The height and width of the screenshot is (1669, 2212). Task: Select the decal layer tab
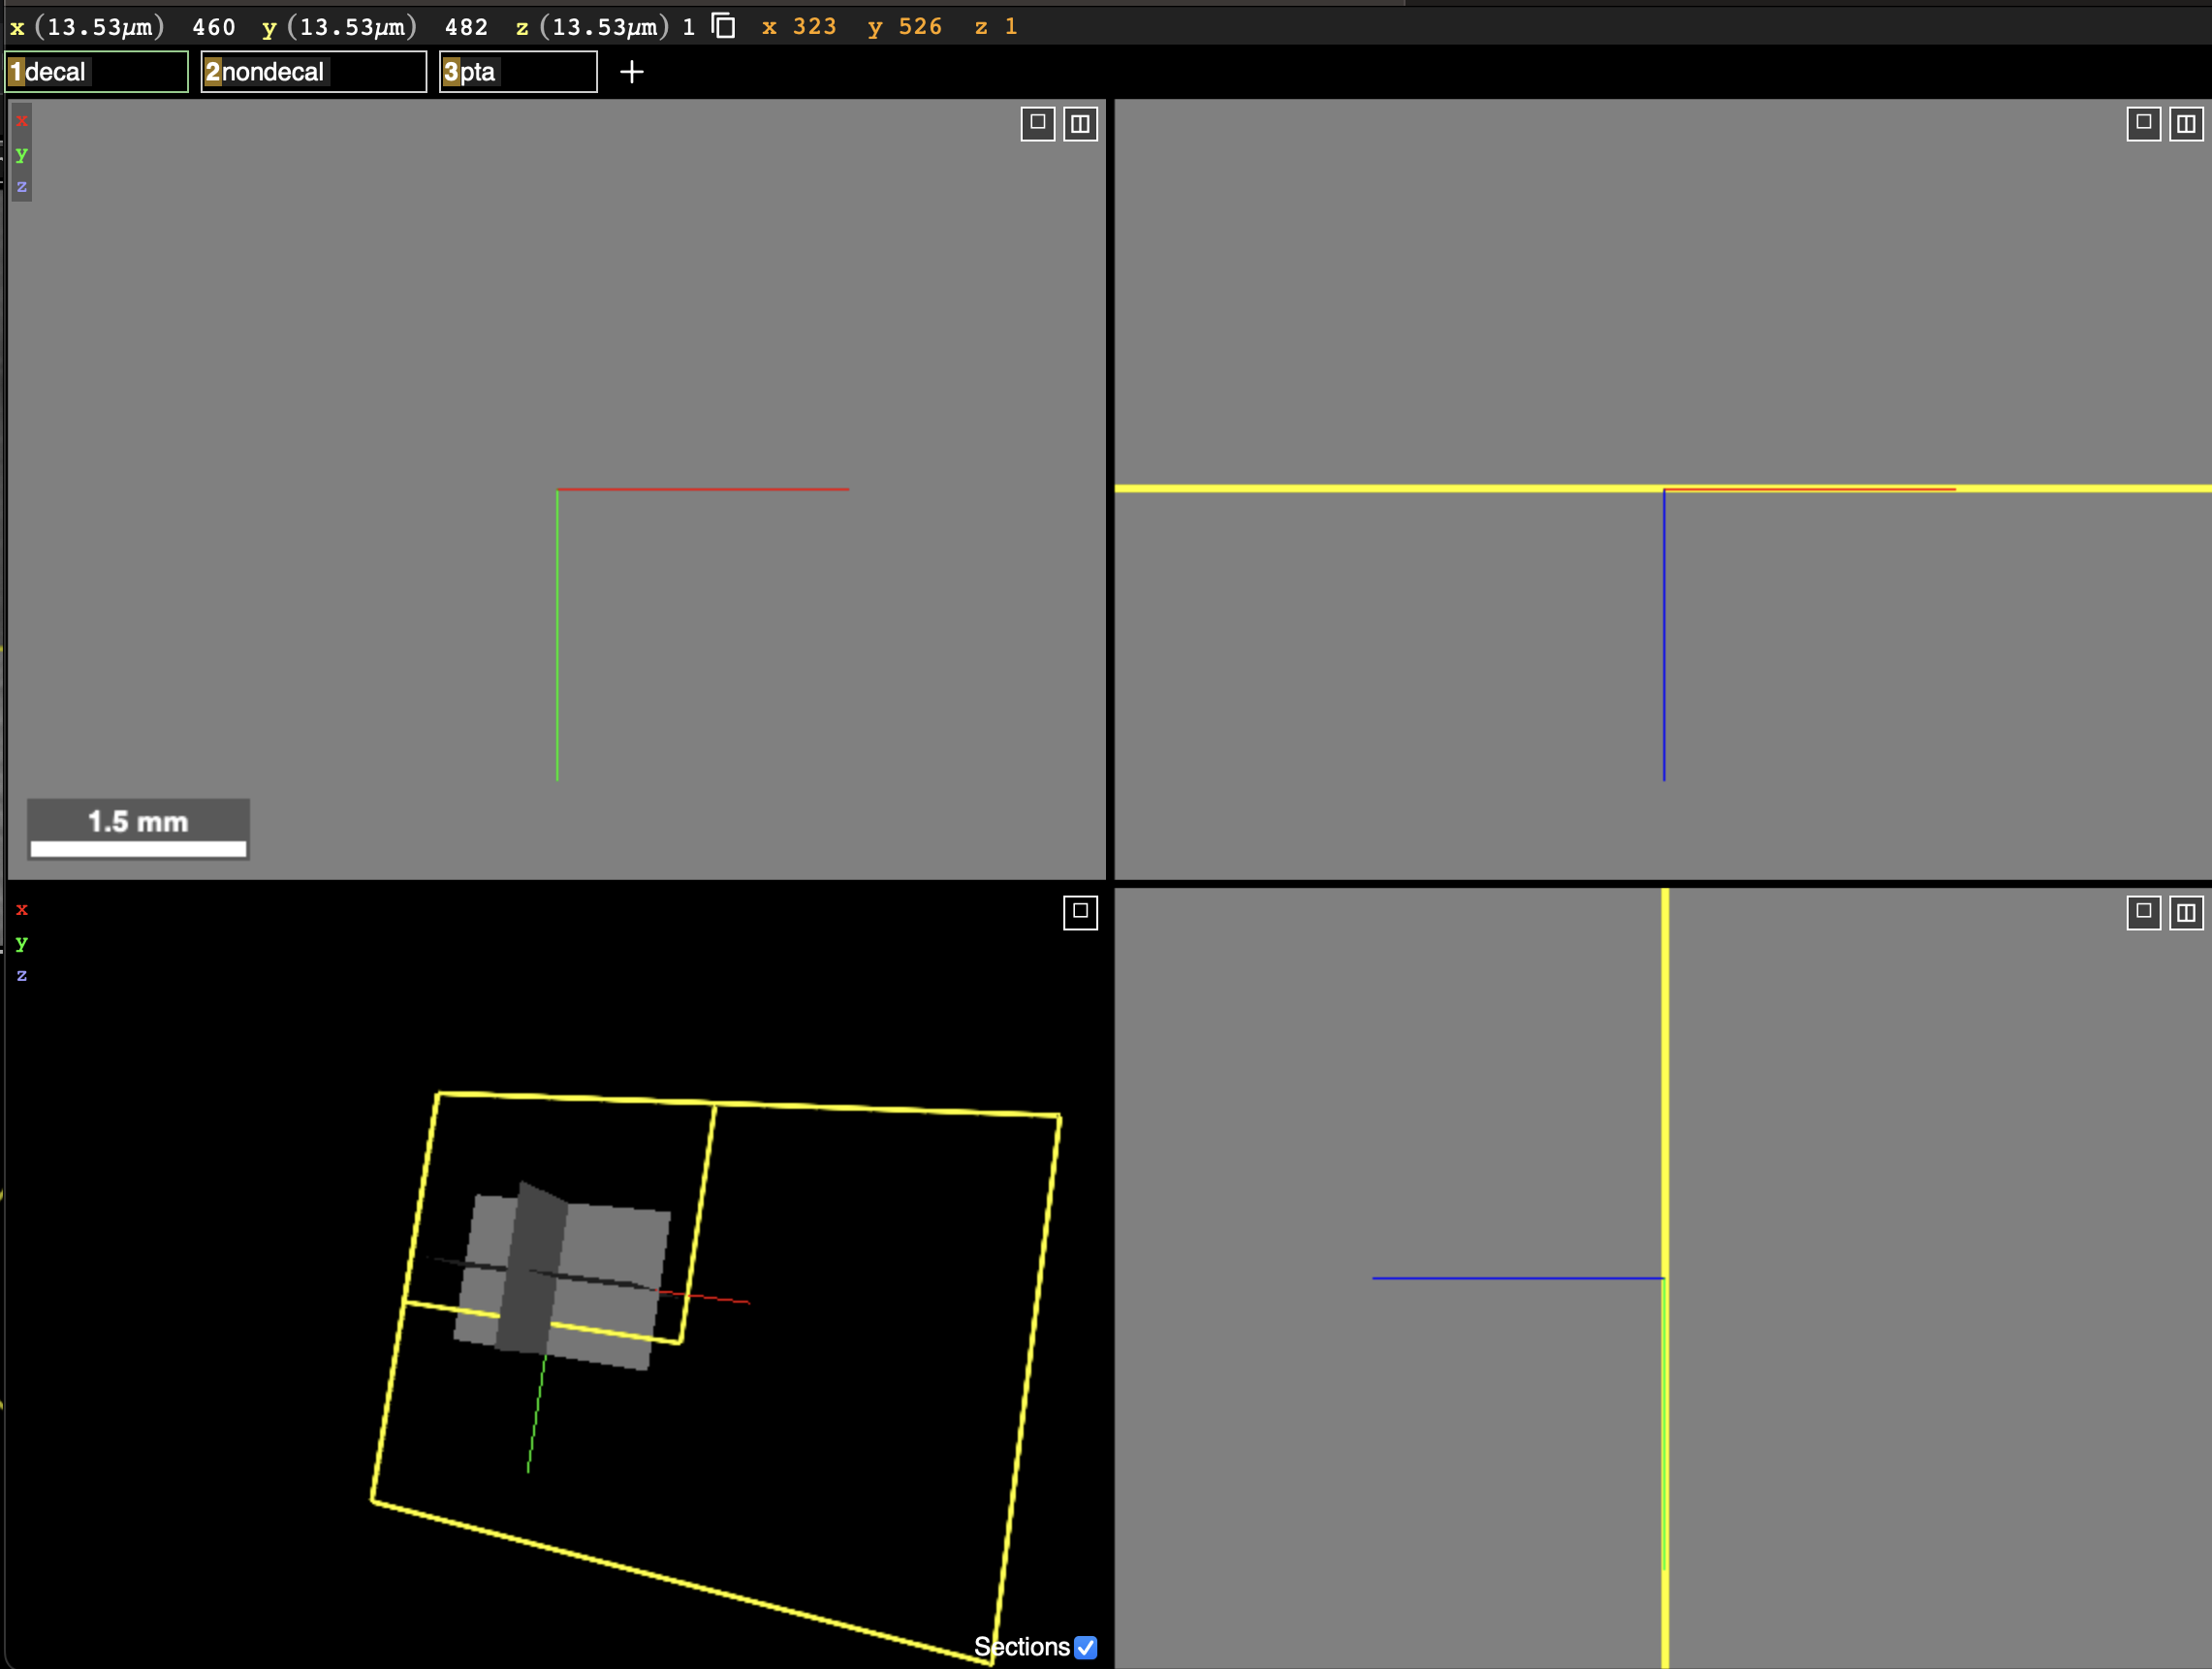(96, 71)
